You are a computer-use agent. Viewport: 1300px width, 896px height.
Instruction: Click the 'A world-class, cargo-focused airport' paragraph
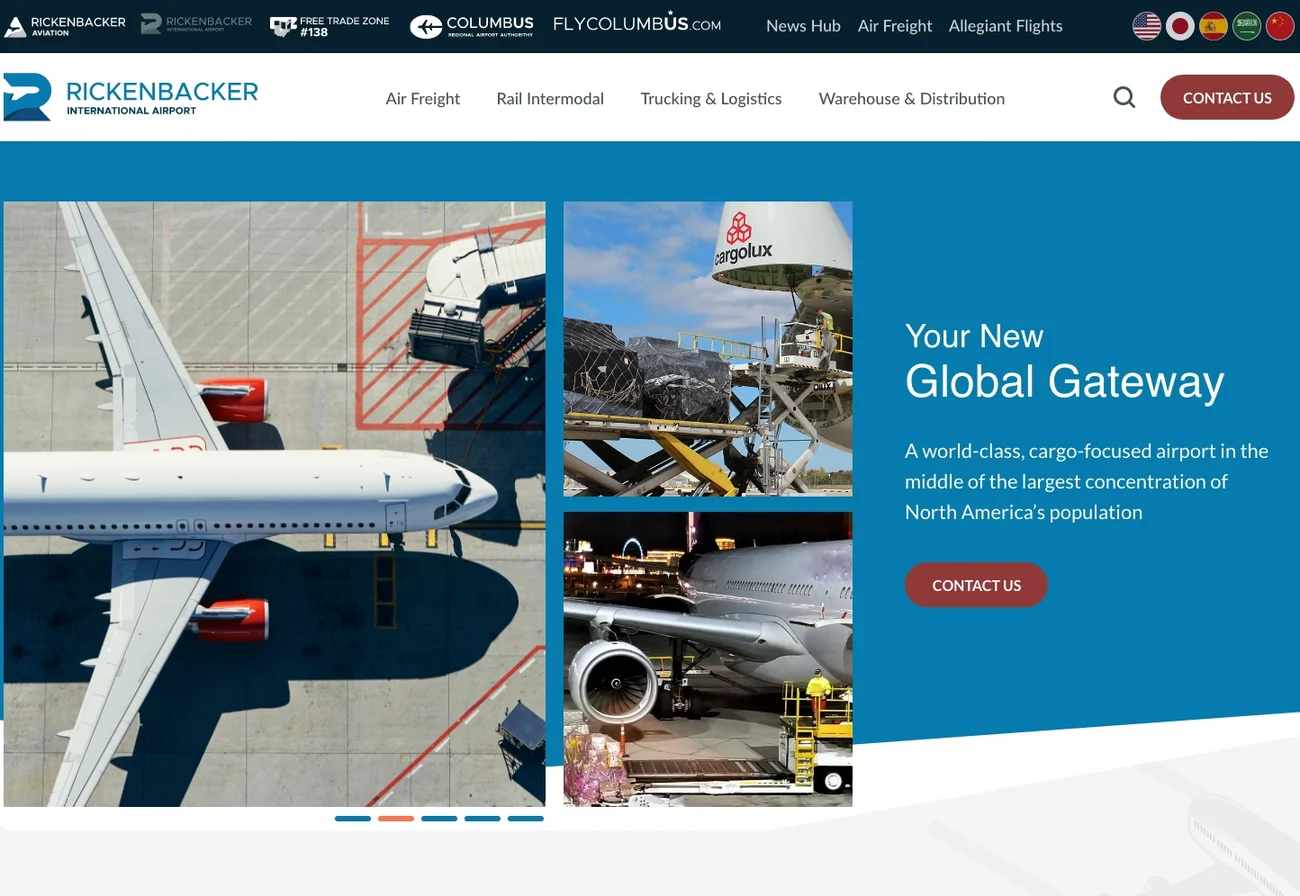coord(1087,481)
